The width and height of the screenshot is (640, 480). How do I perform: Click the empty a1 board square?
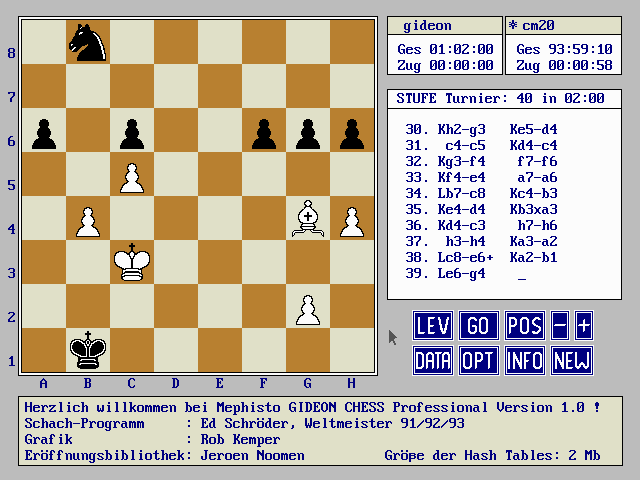pos(44,350)
